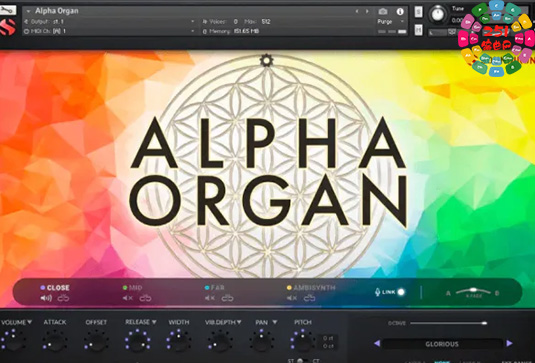
Task: Click the Tune knob in header
Action: click(x=437, y=14)
